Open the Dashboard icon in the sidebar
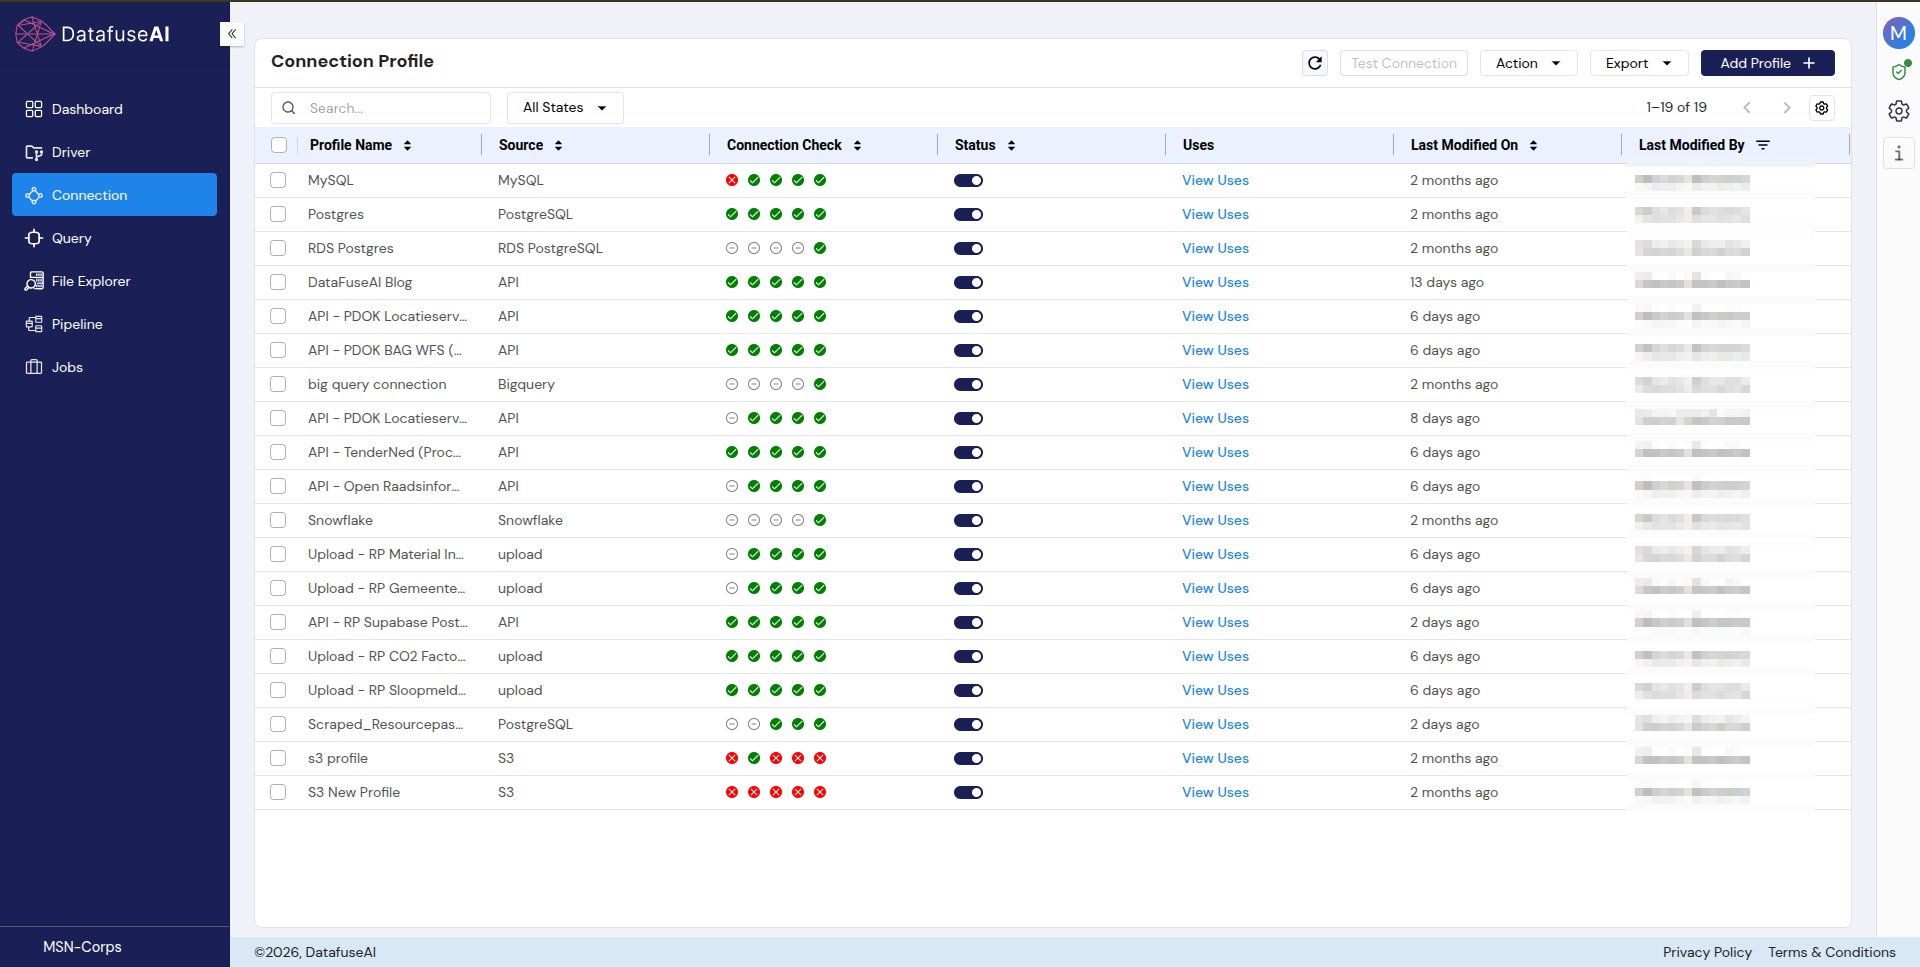 [x=34, y=109]
